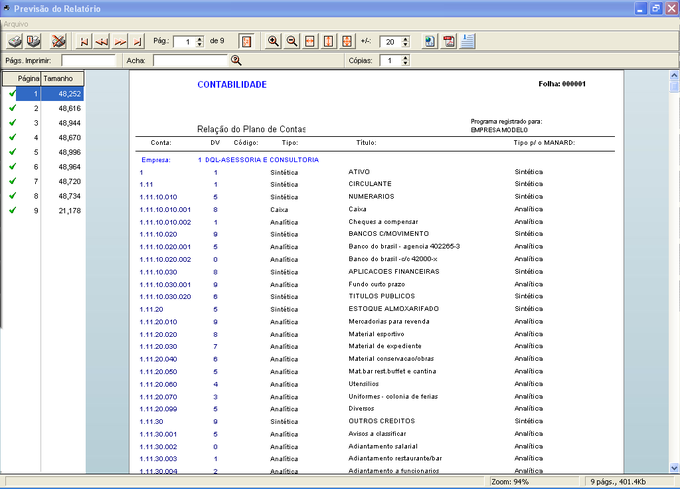Export report as PDF icon
This screenshot has height=489, width=680.
pyautogui.click(x=449, y=41)
